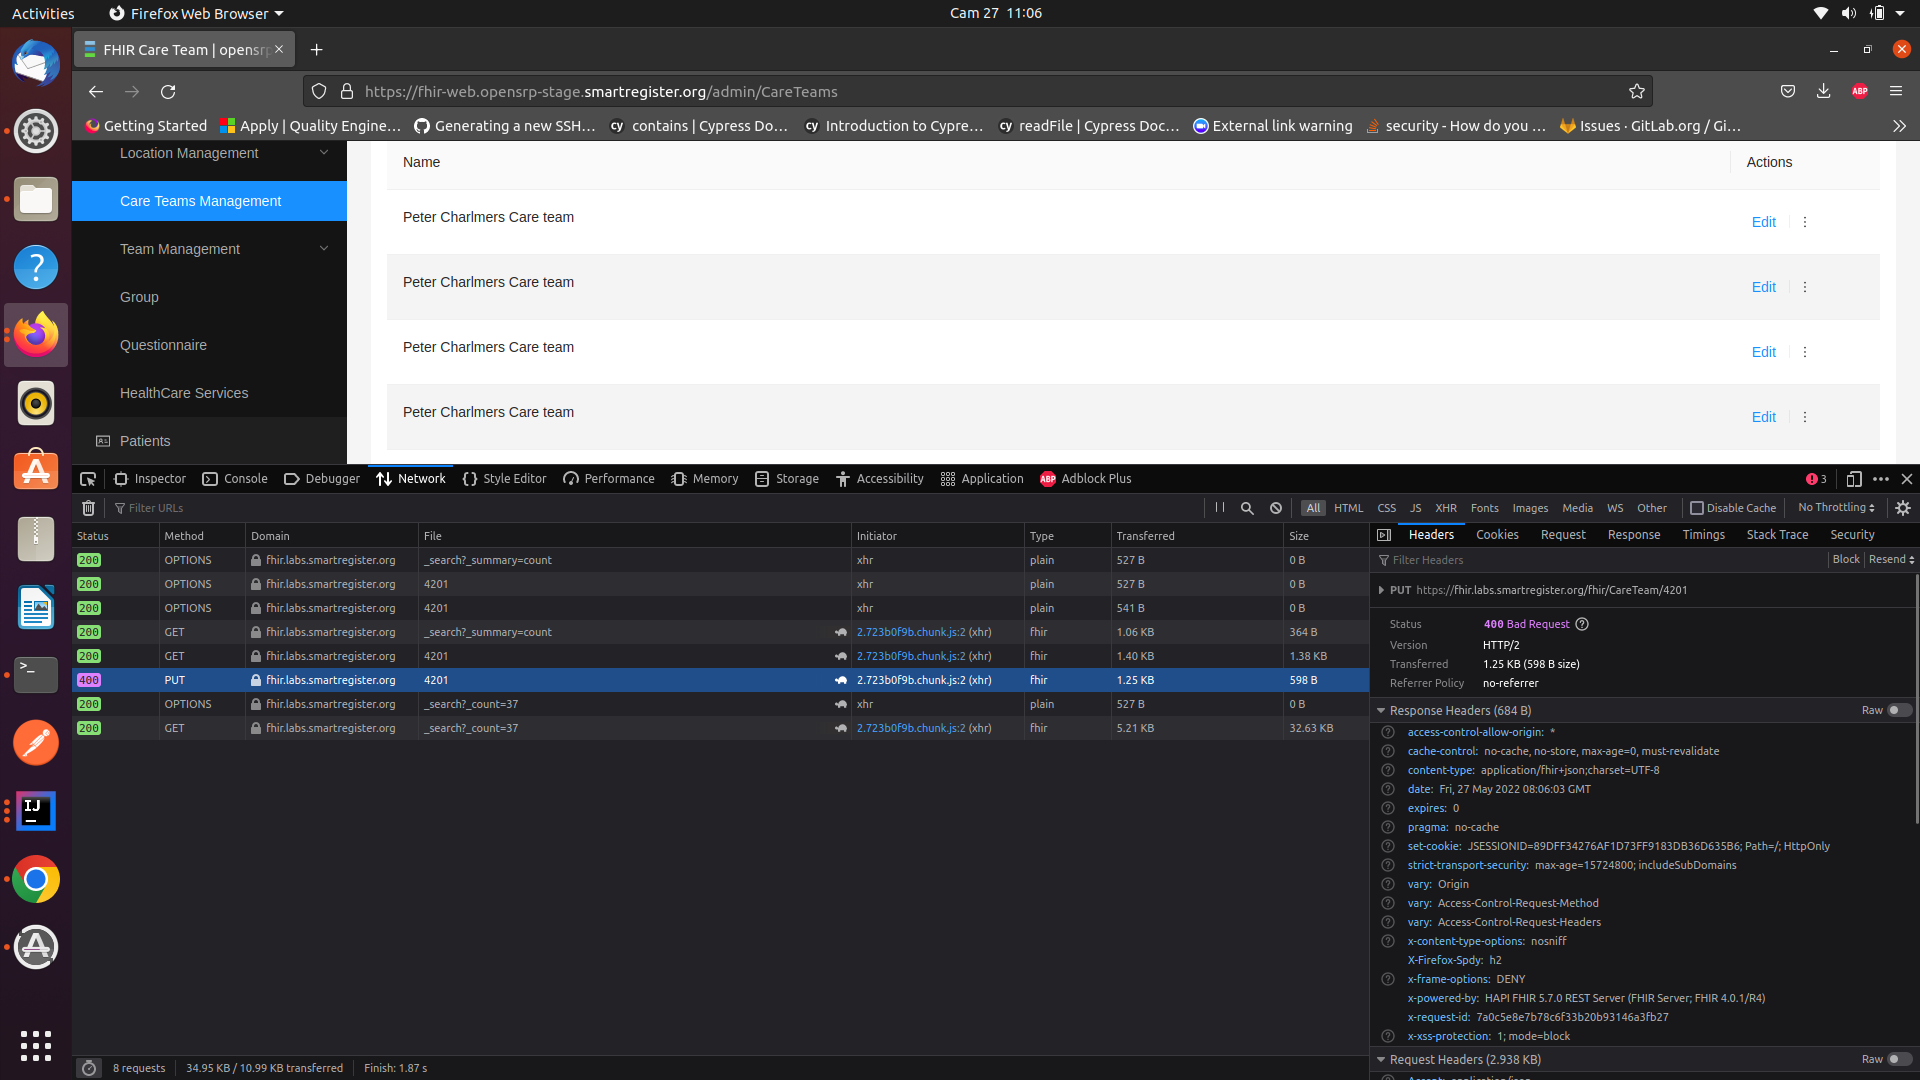The width and height of the screenshot is (1920, 1080).
Task: Open the Stack Trace tab
Action: tap(1777, 535)
